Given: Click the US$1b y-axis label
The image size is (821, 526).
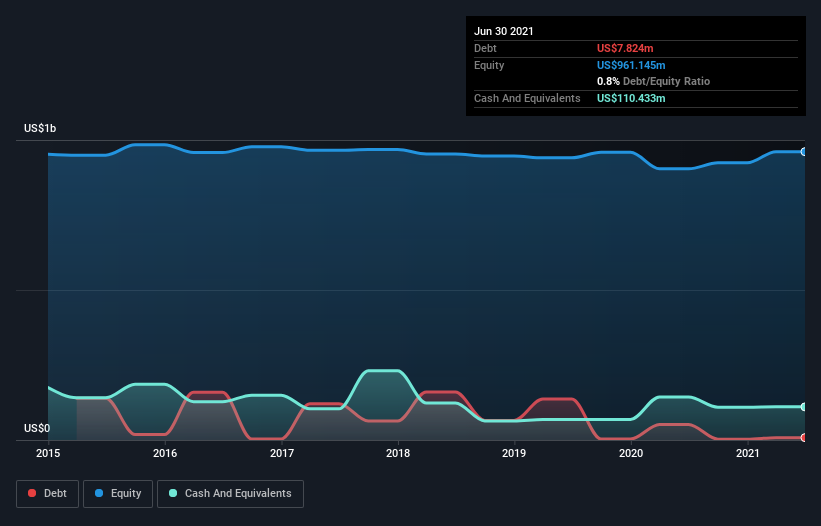Looking at the screenshot, I should 40,128.
